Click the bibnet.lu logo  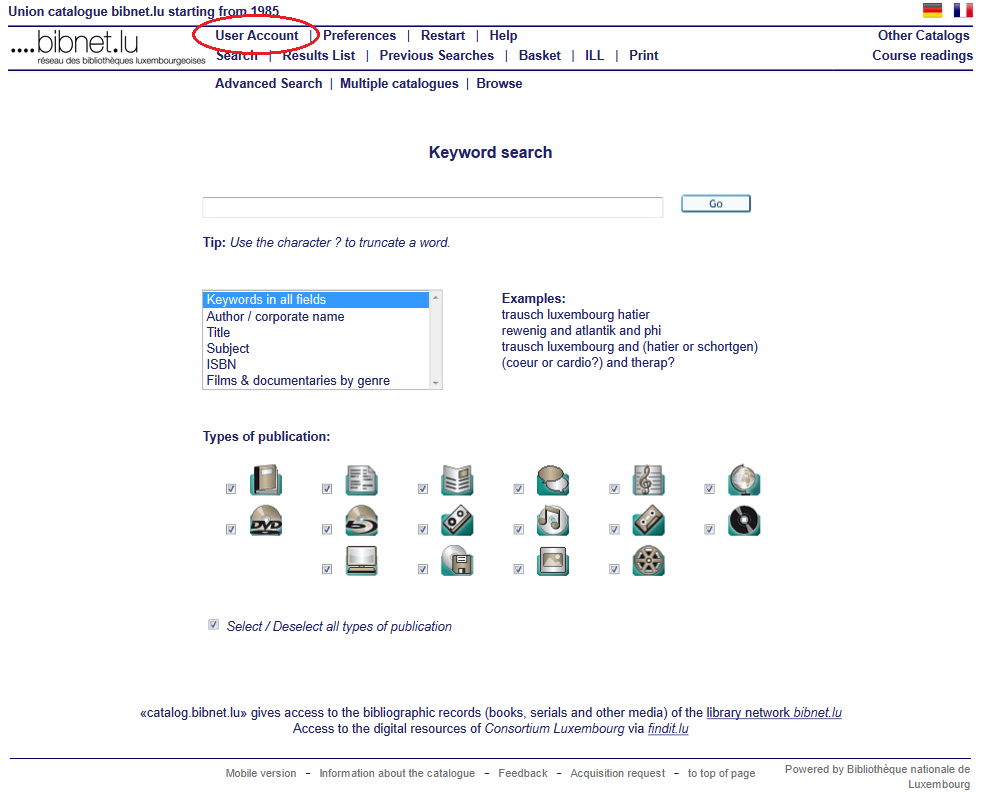[x=108, y=48]
